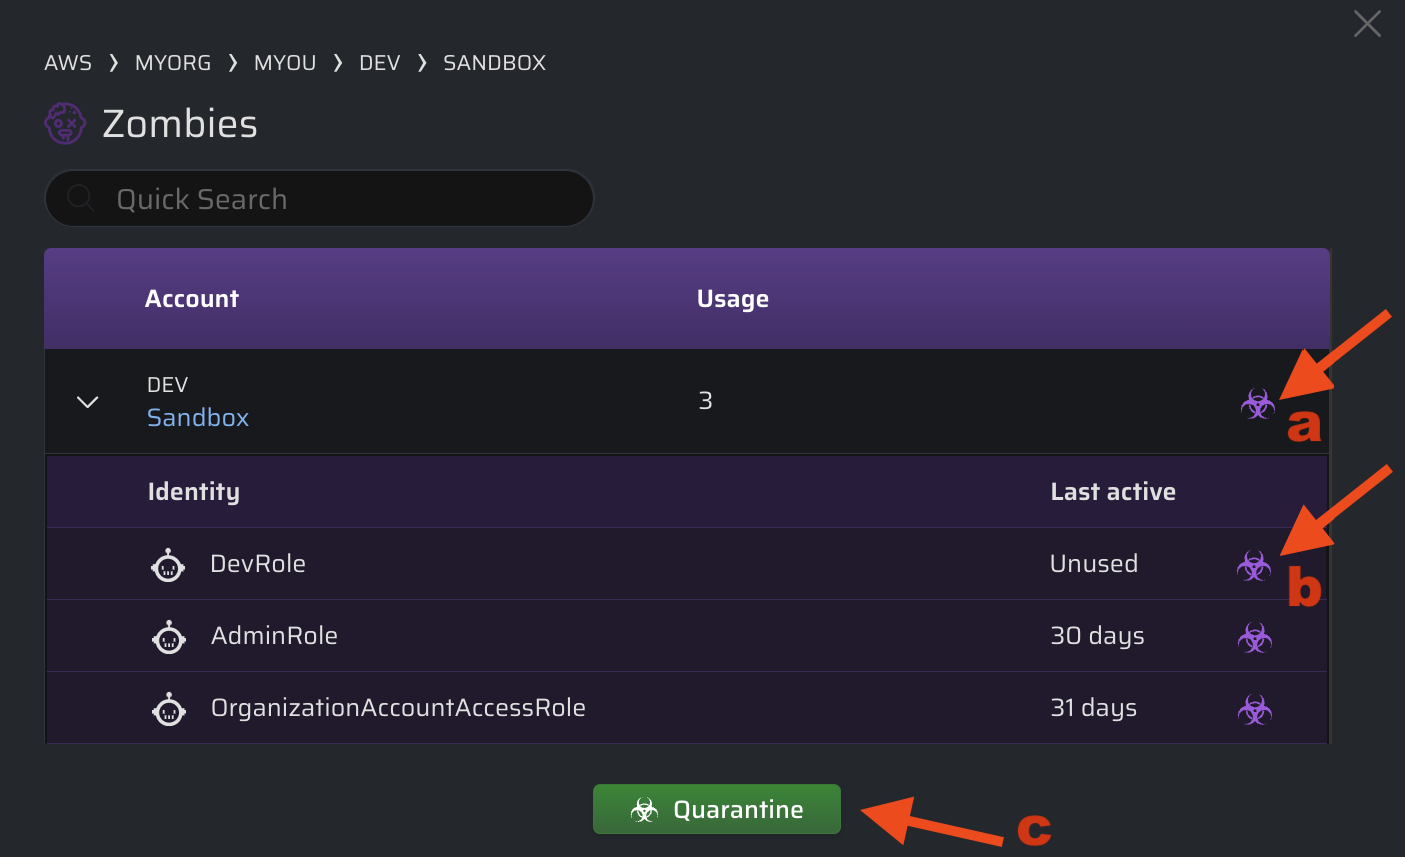Go to AWS in the breadcrumb
Screen dimensions: 1405x857
point(68,63)
